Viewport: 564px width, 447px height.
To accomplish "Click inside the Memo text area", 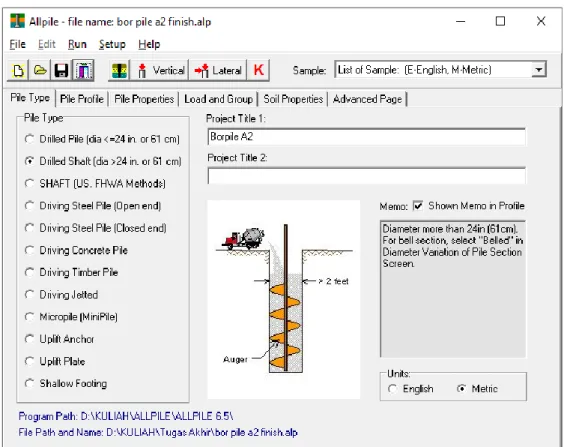I will point(453,289).
